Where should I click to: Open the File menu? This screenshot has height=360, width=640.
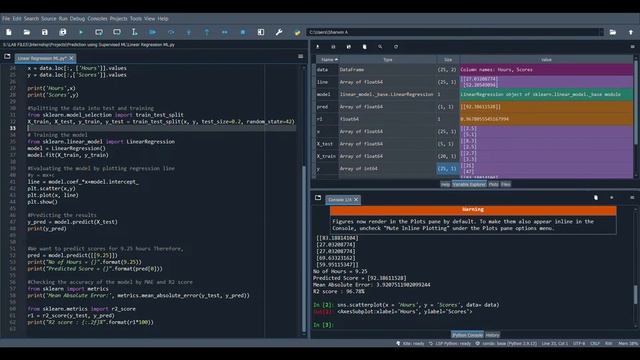[x=6, y=19]
